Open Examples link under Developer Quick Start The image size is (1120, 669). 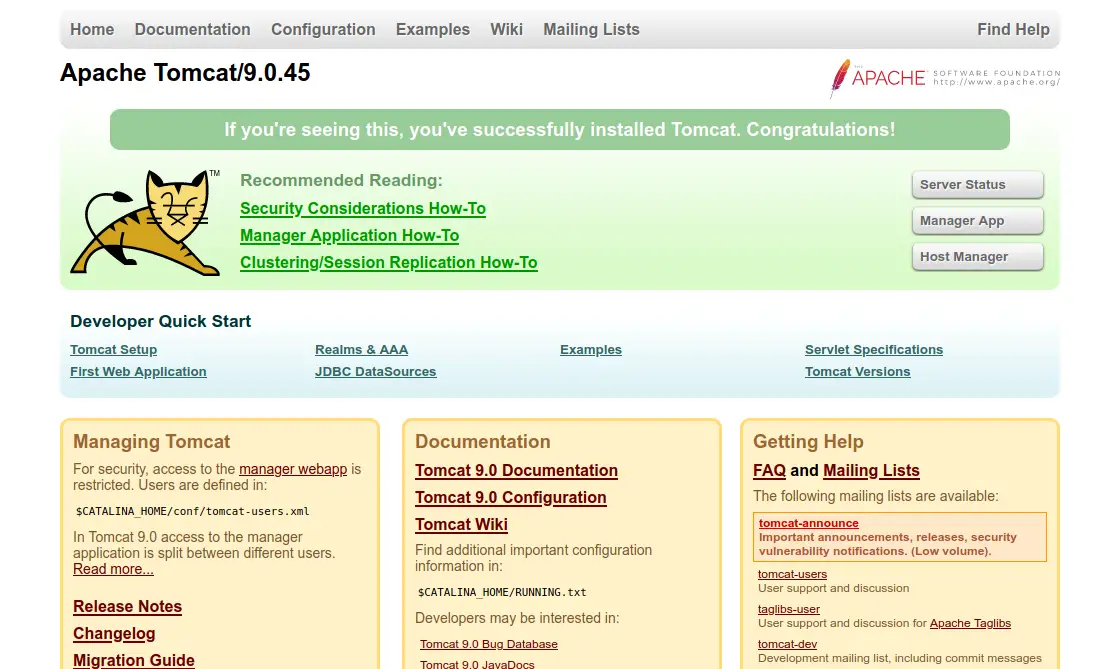(x=591, y=350)
